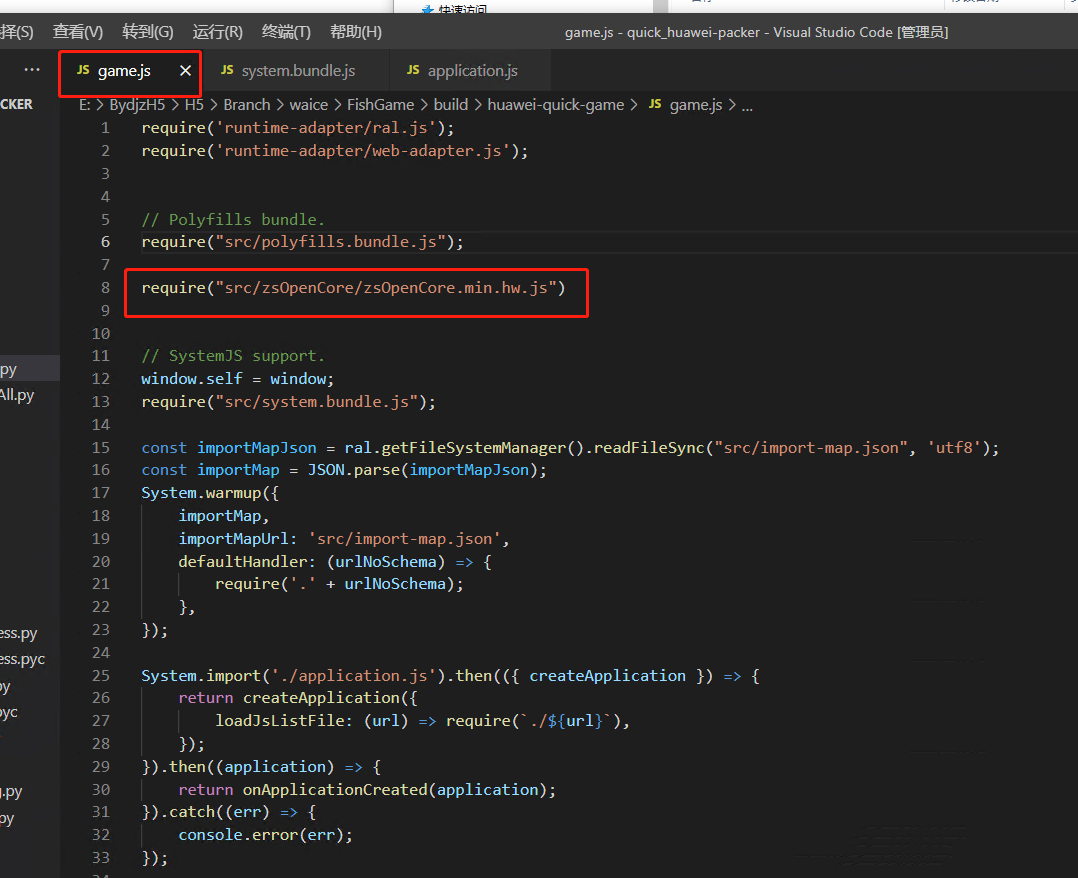Select the waice breadcrumb folder
This screenshot has width=1078, height=878.
[309, 105]
